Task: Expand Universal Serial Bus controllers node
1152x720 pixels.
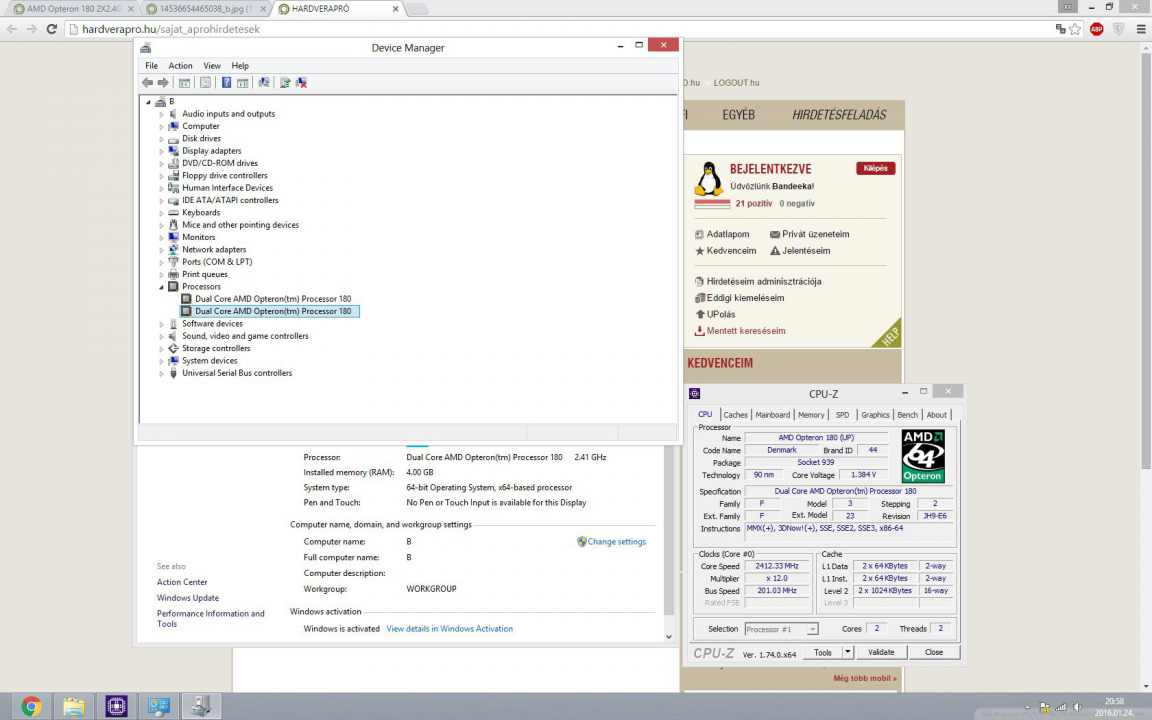Action: coord(162,374)
